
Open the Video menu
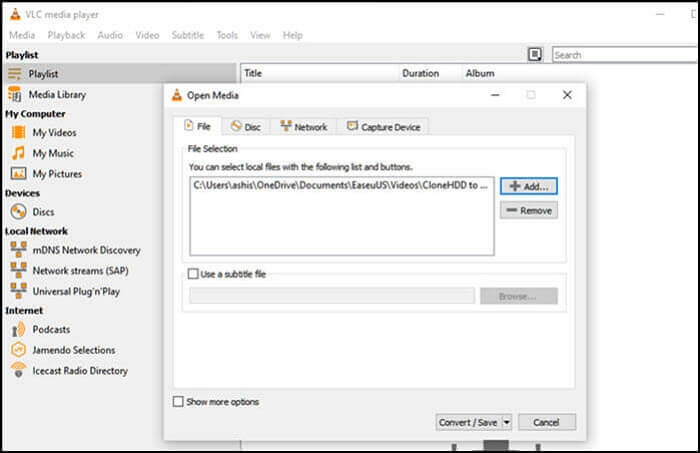coord(147,35)
